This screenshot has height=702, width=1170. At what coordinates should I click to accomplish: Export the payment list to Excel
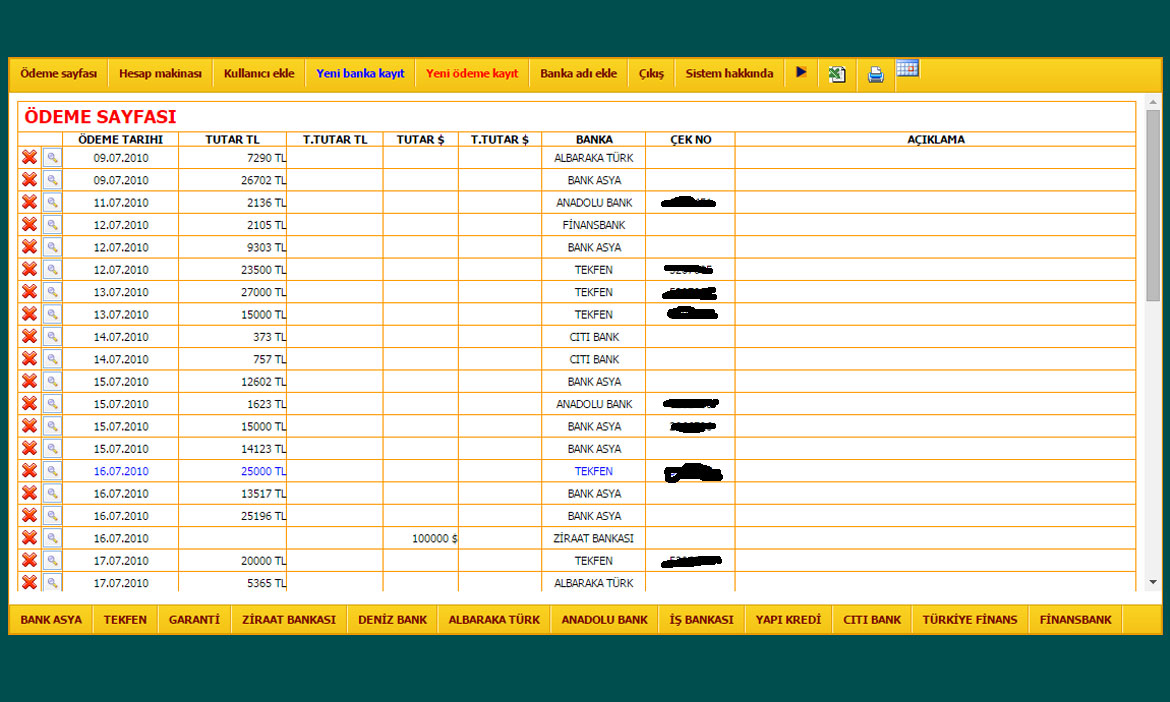pos(837,74)
